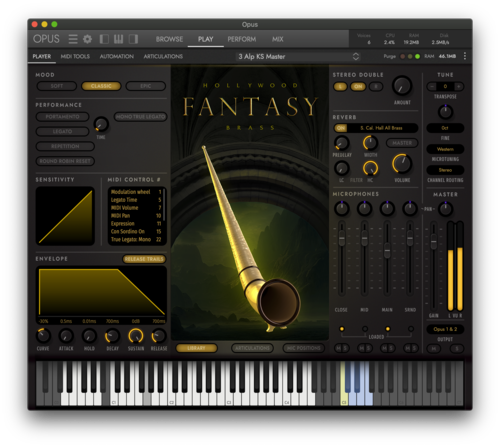
Task: Click the Close microphone fader
Action: point(342,239)
